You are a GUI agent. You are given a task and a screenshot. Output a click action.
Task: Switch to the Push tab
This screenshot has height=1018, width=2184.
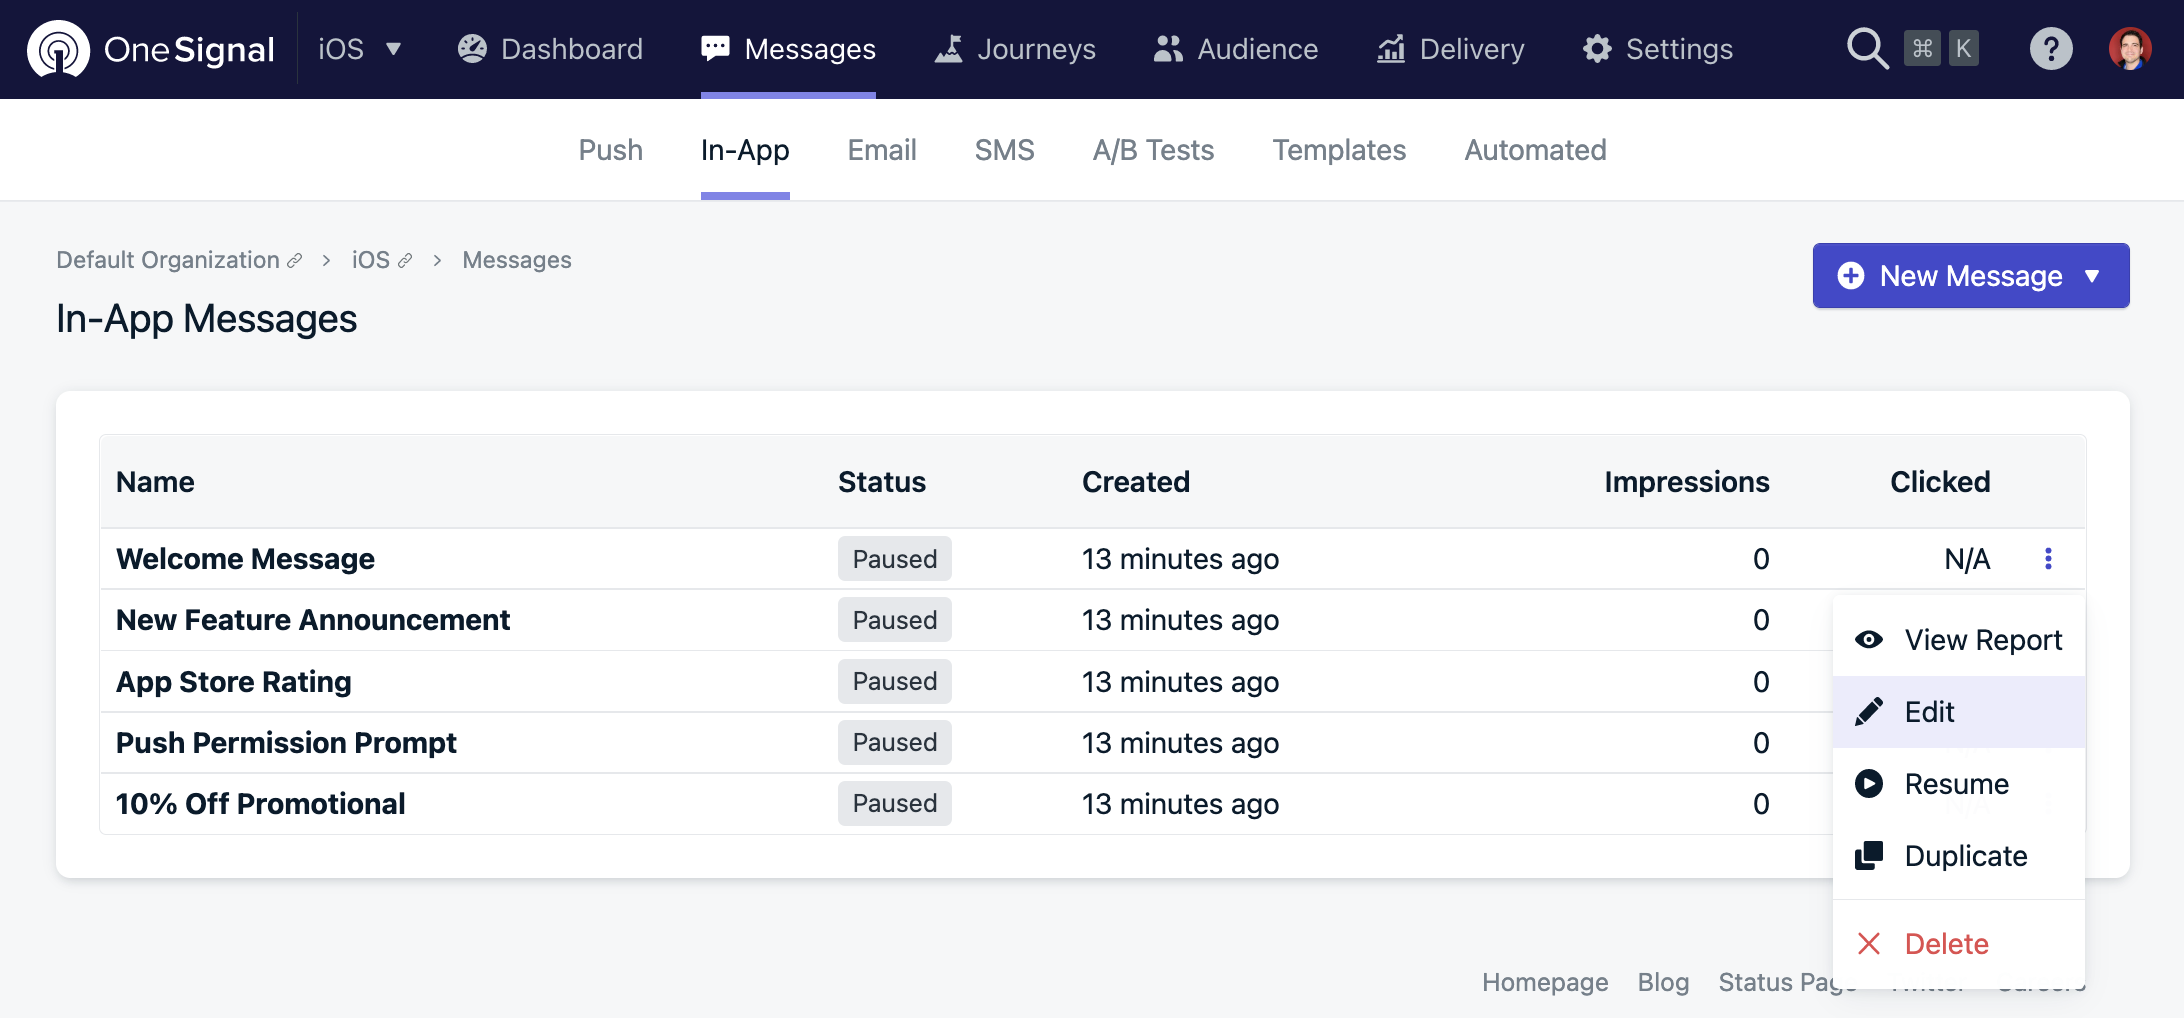pos(611,150)
